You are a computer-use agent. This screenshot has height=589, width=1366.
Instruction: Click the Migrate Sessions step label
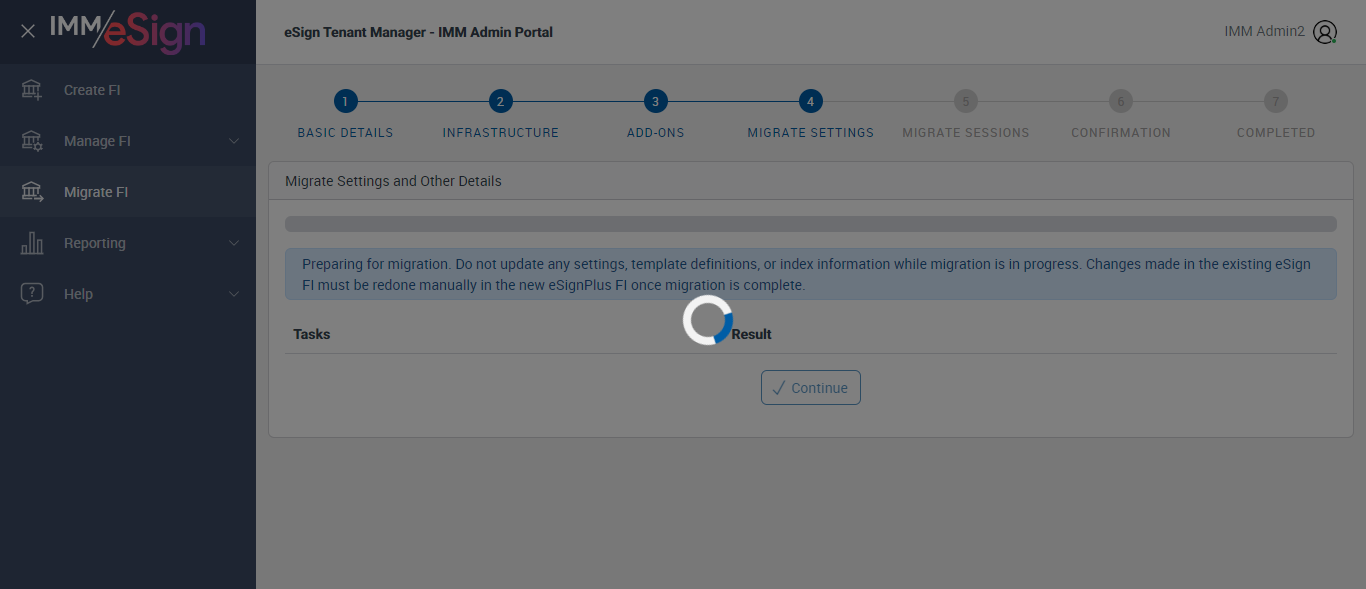[x=966, y=132]
